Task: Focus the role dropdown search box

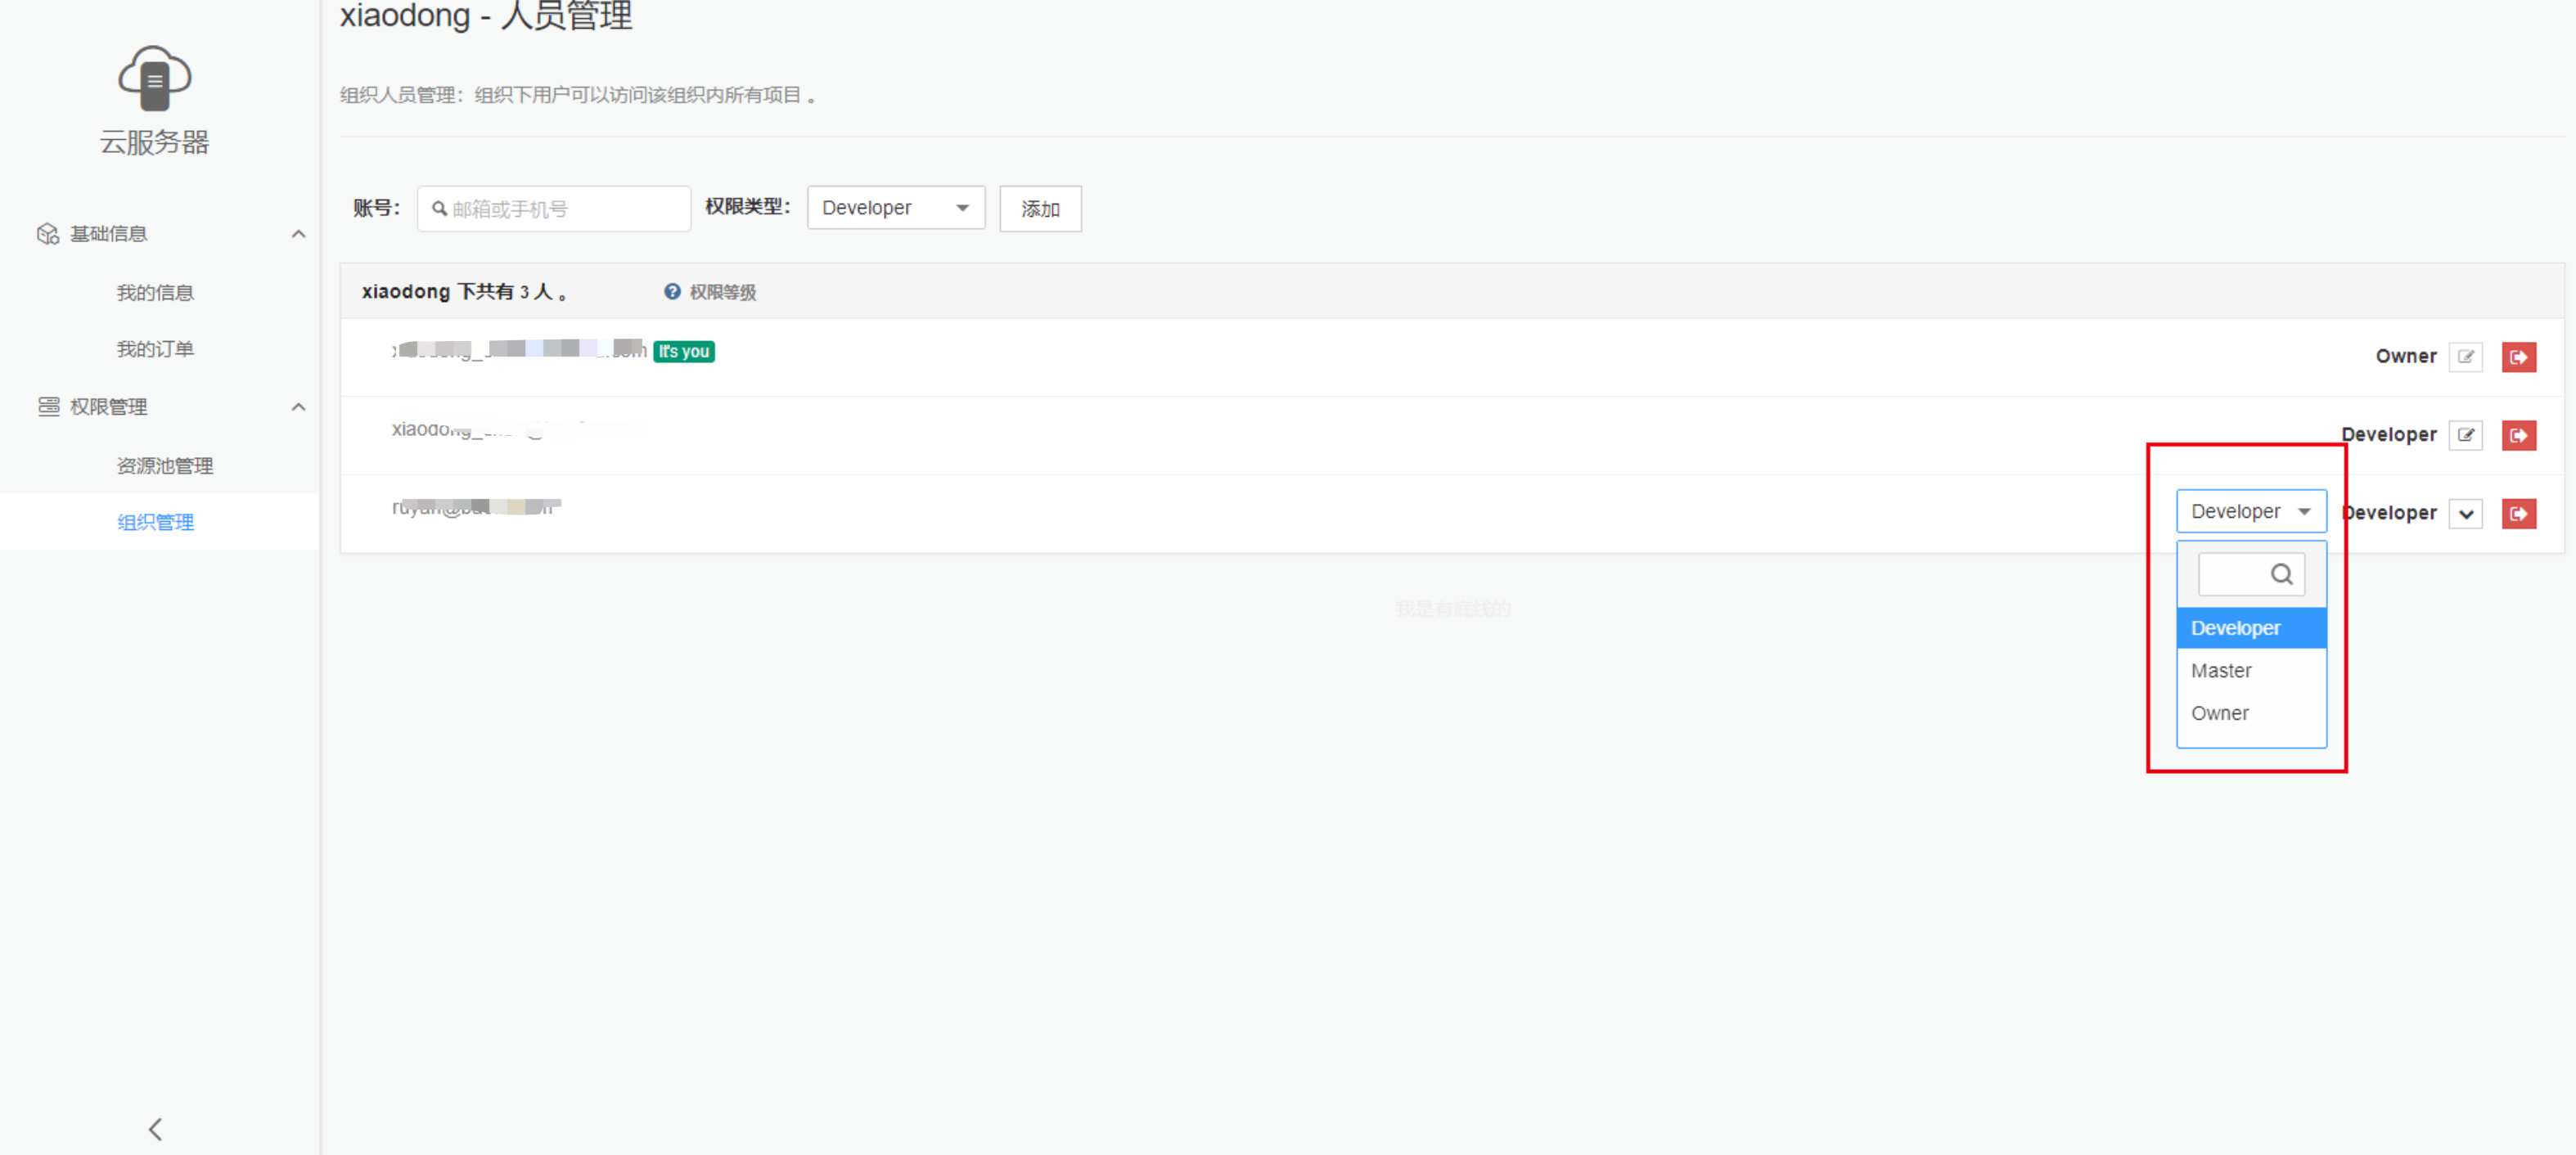Action: click(x=2251, y=574)
